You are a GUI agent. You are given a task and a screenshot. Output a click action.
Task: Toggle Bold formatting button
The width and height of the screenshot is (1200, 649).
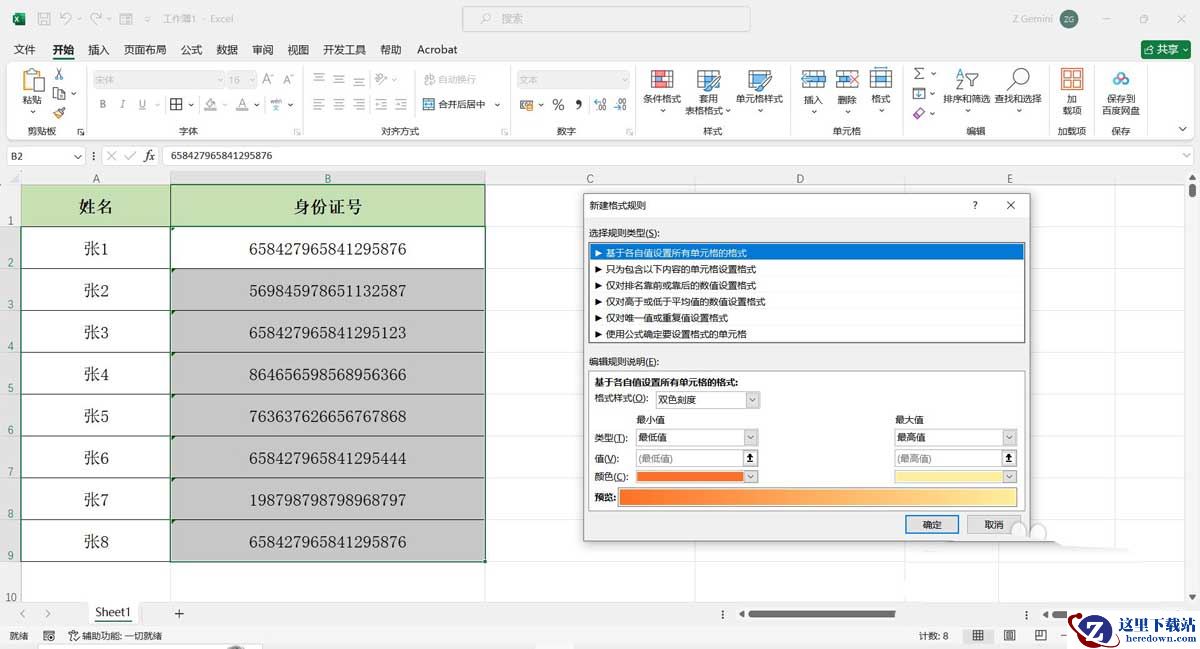pyautogui.click(x=103, y=104)
